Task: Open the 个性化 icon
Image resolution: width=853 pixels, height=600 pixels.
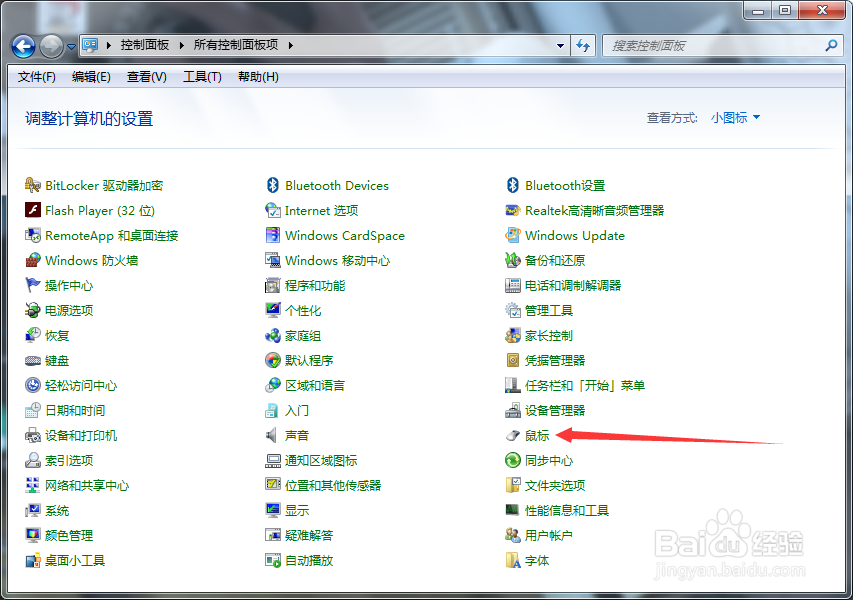Action: pyautogui.click(x=273, y=311)
